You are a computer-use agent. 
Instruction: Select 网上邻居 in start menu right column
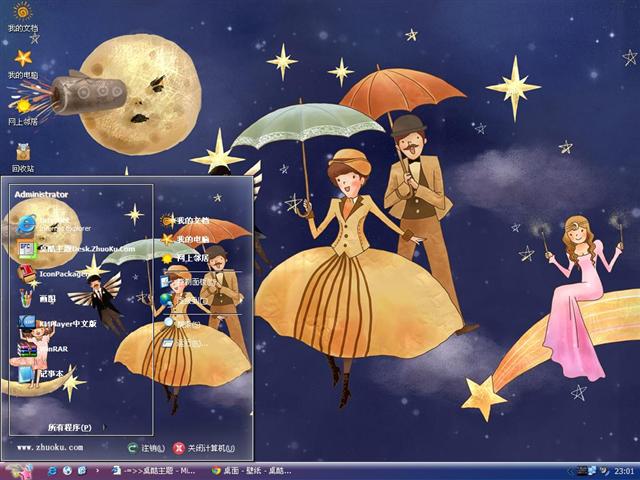click(188, 259)
